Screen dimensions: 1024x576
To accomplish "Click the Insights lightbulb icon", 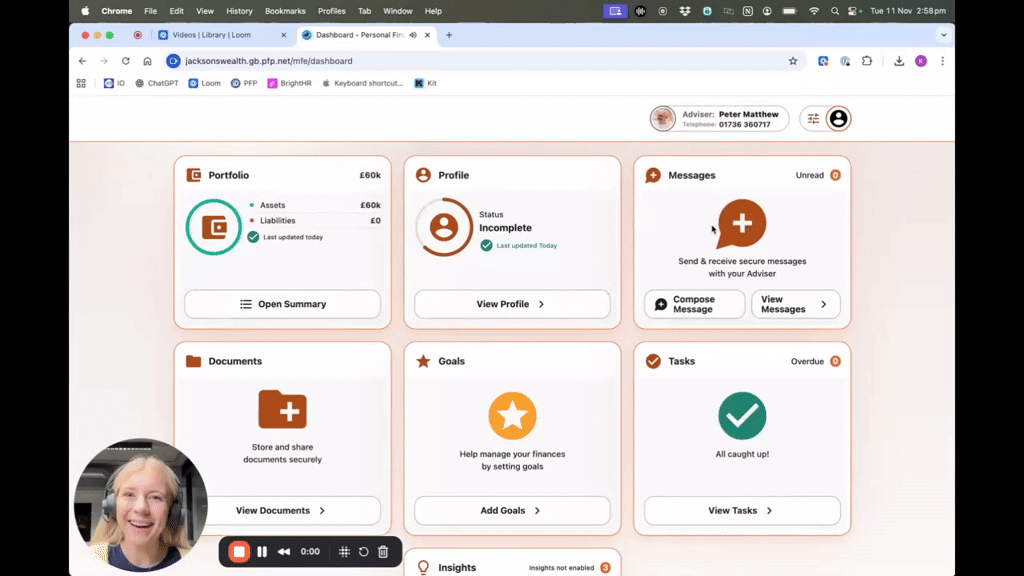I will pos(423,568).
